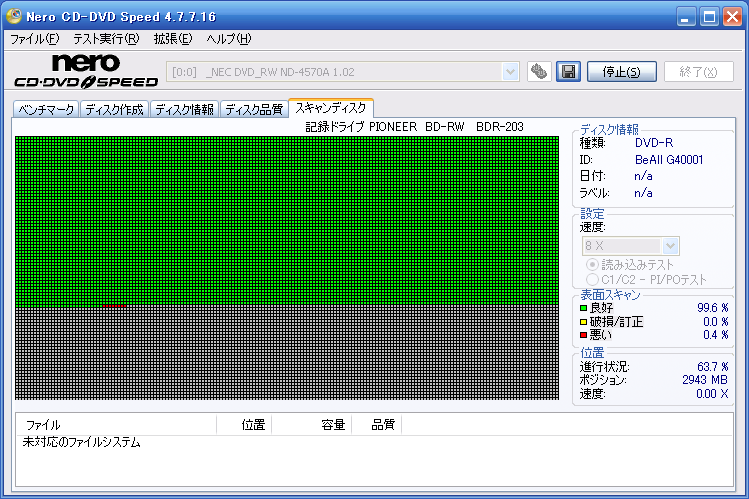Click the 記録ドライブ PIONEER BD-RW BDR-203 label
Image resolution: width=749 pixels, height=499 pixels.
415,127
